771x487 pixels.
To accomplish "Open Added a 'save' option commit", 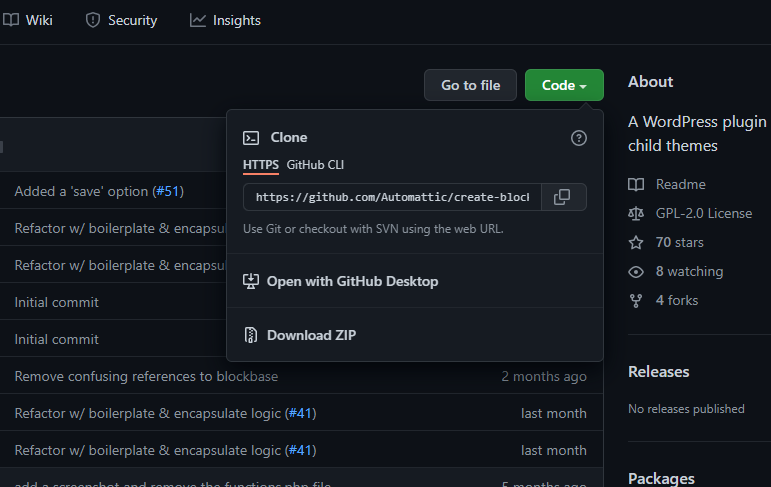I will [x=82, y=191].
